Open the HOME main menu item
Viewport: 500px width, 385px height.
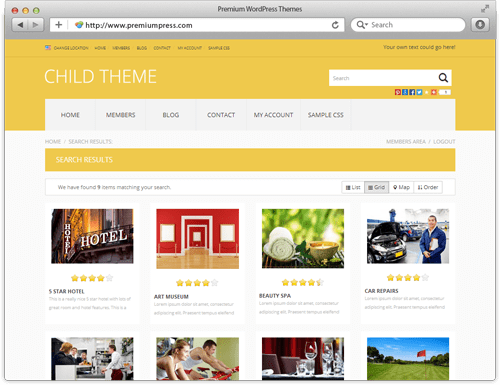tap(70, 115)
